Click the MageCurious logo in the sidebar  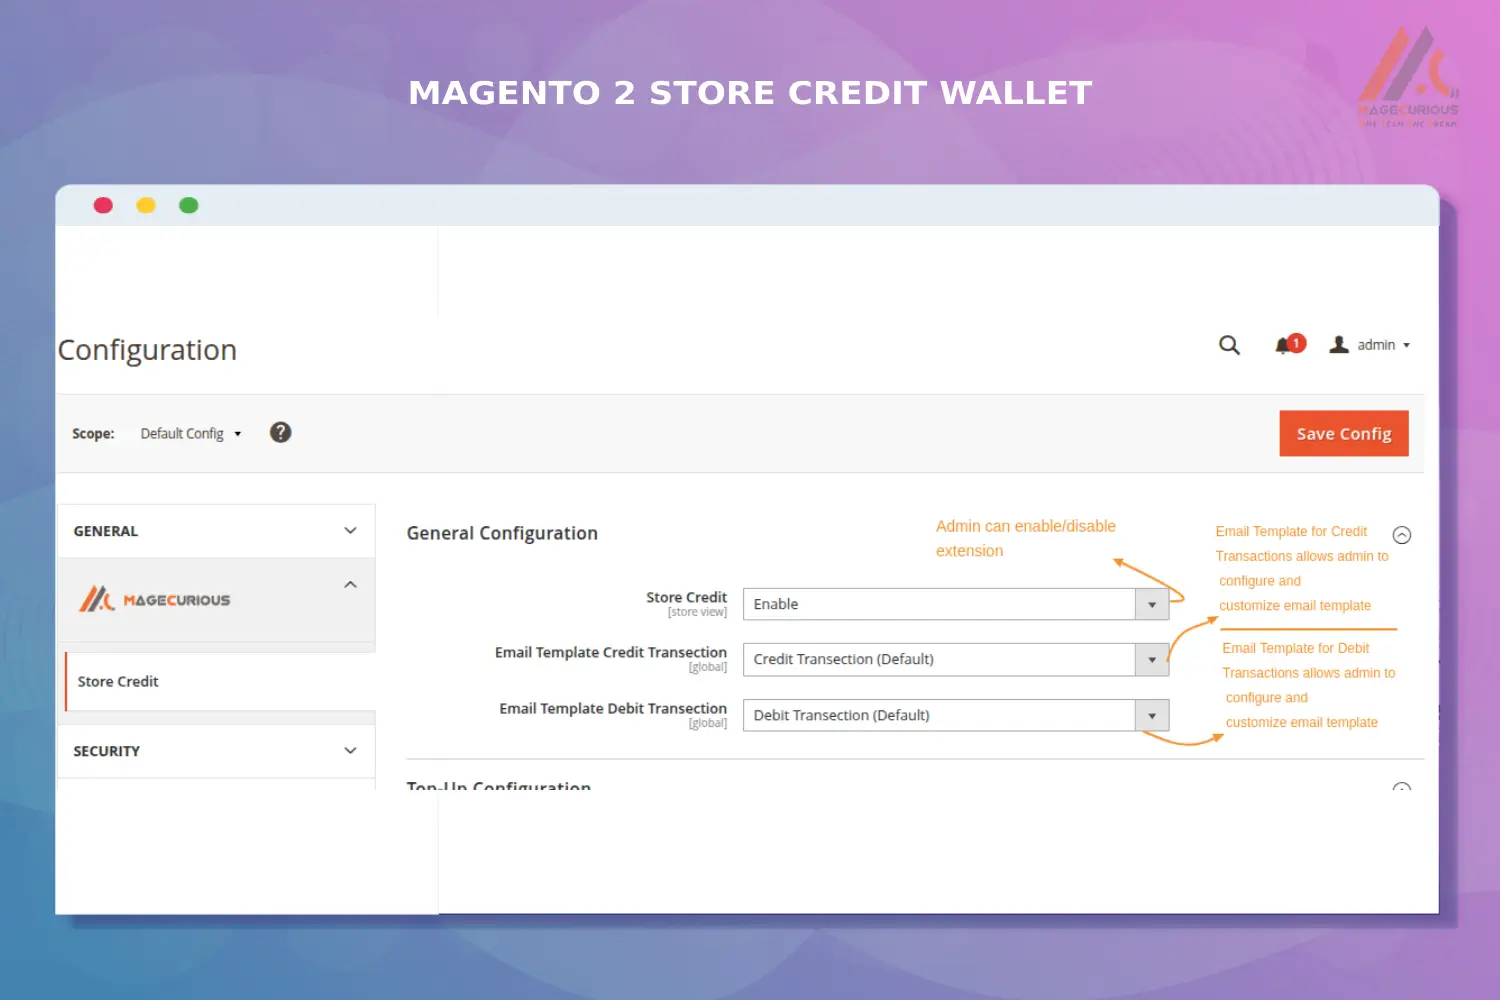(x=155, y=598)
